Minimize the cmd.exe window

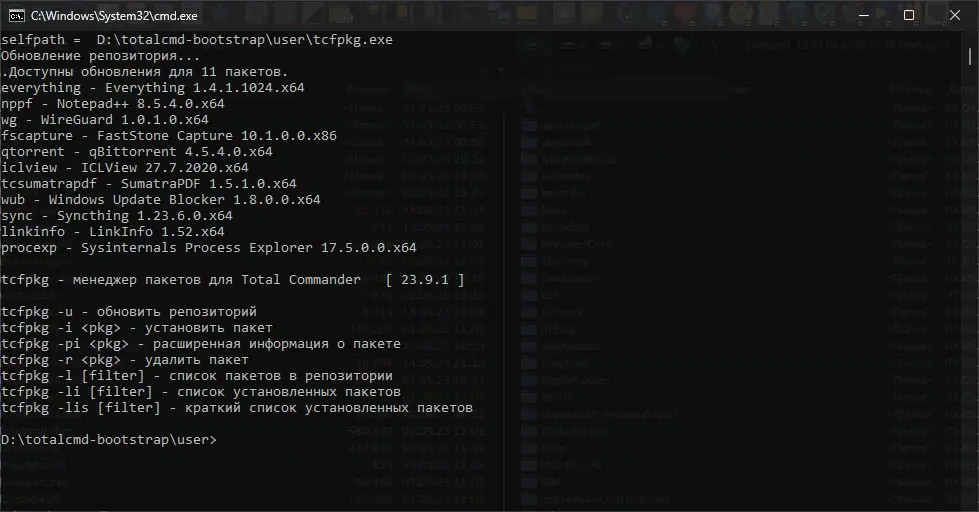coord(864,15)
